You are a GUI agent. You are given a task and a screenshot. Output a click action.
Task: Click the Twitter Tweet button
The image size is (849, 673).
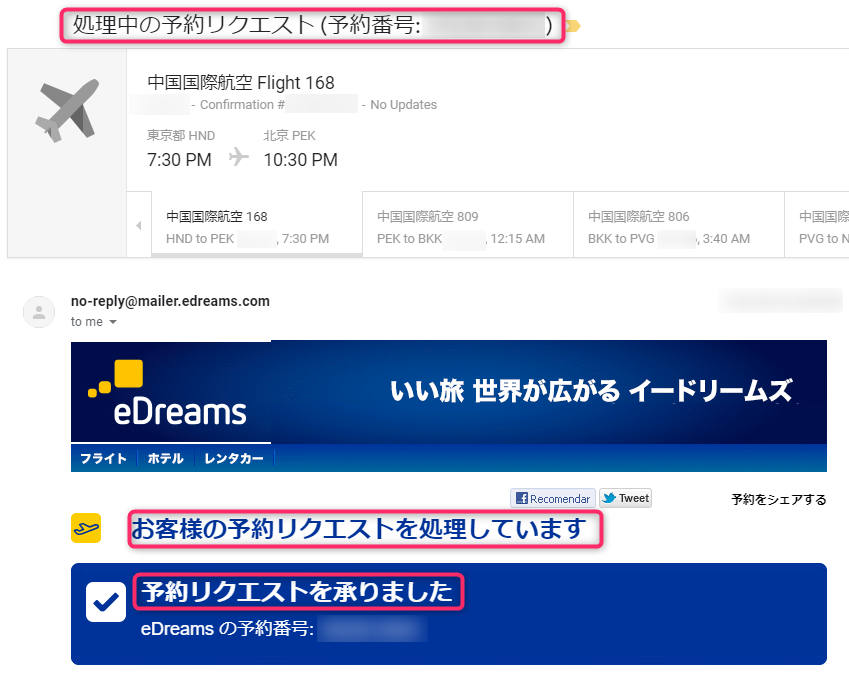tap(625, 498)
